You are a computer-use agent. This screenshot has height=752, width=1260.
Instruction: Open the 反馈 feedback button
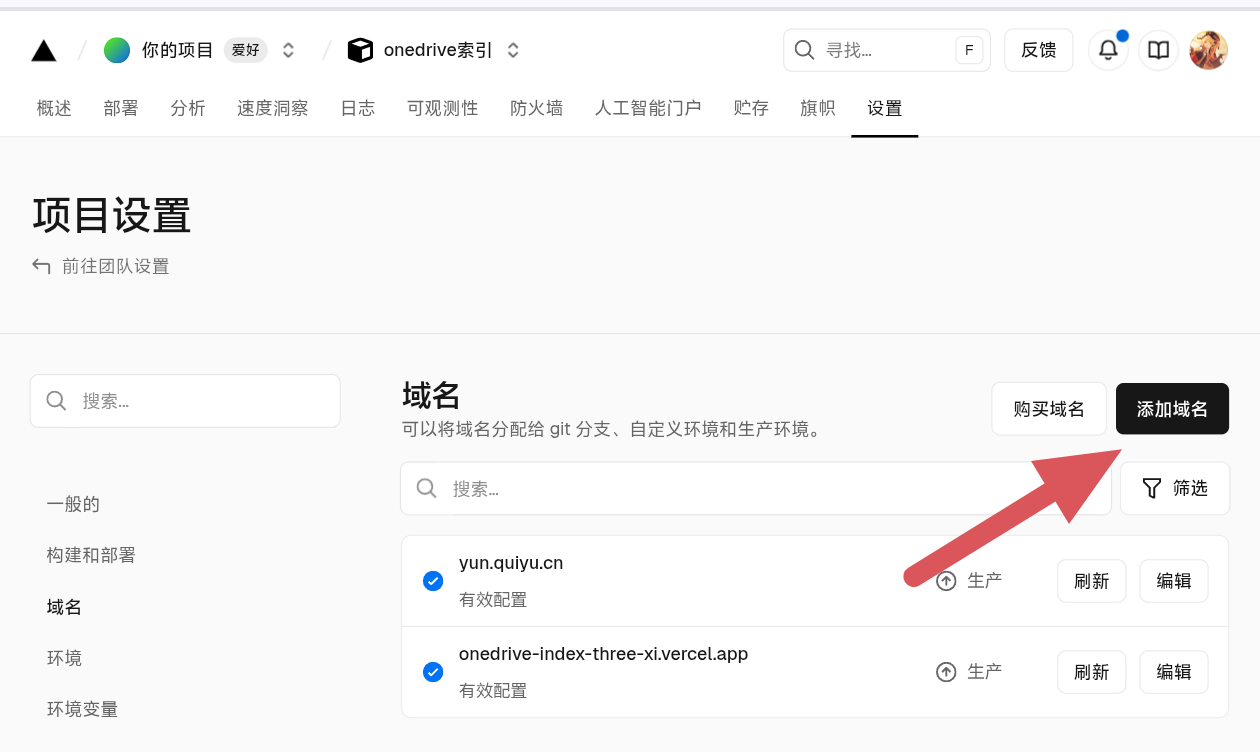[x=1038, y=49]
